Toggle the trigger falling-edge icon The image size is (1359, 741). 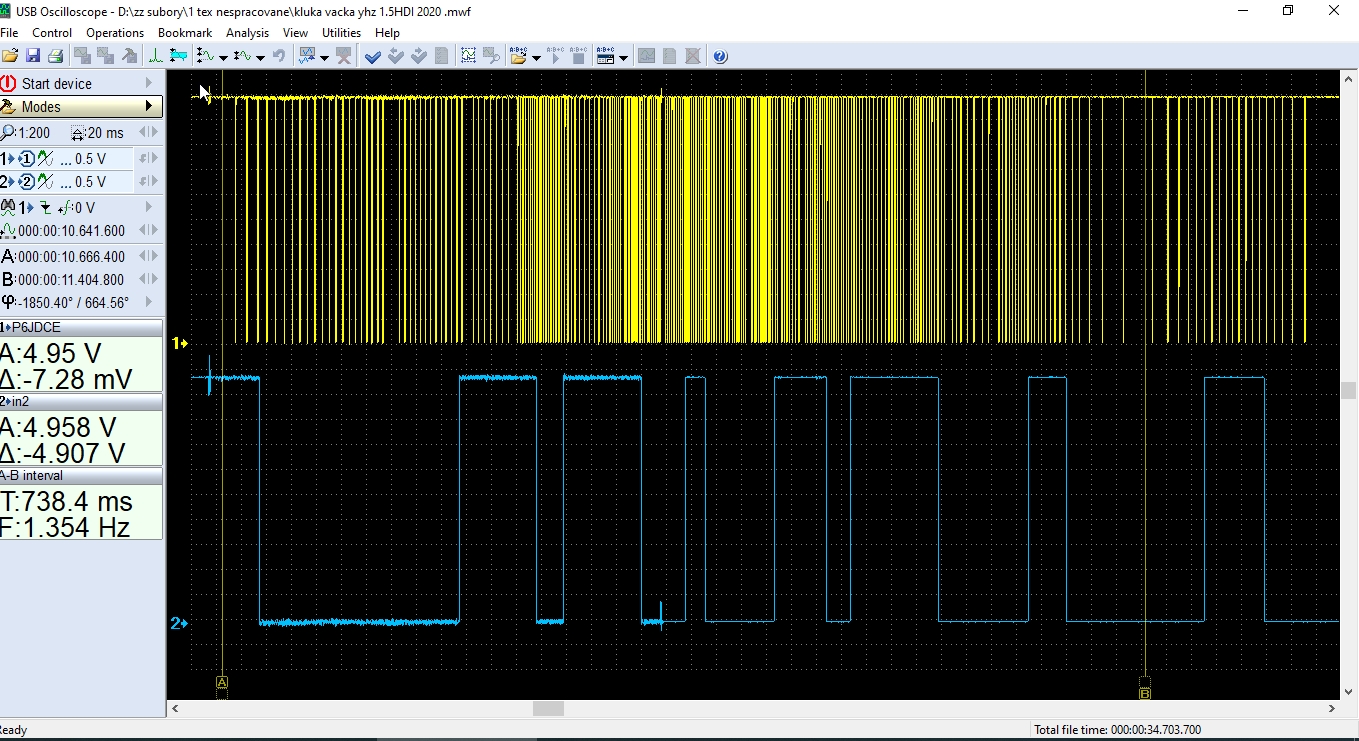45,208
